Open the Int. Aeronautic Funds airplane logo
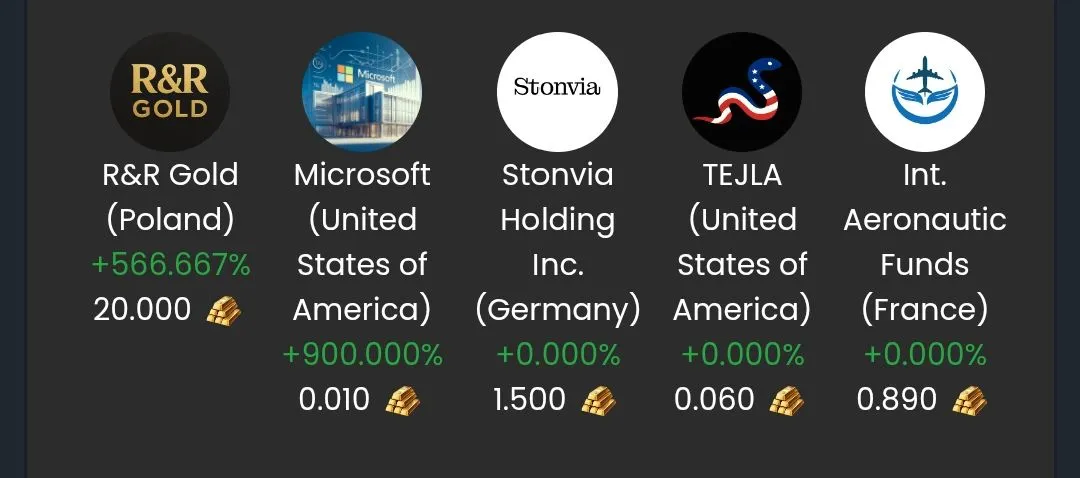Screen dimensions: 1080x478 coord(925,92)
